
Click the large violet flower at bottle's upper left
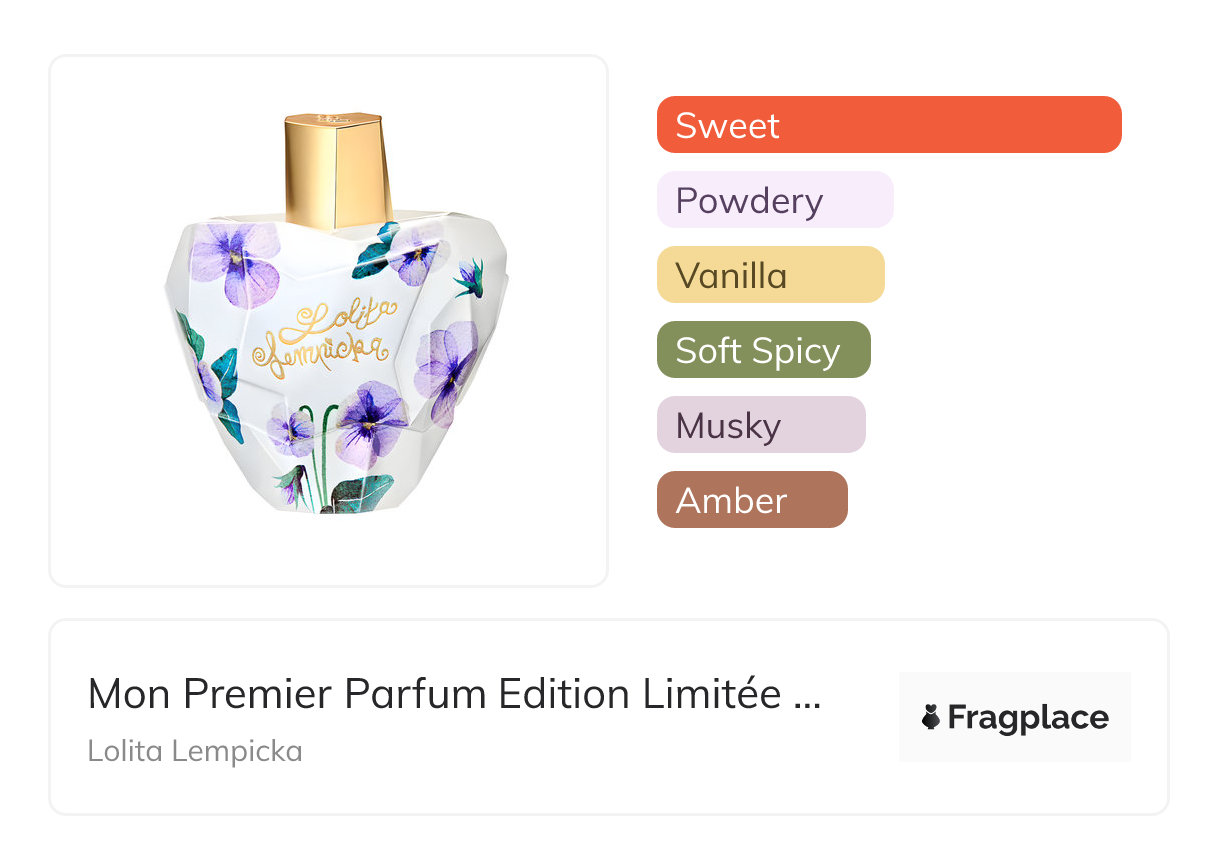[x=238, y=261]
